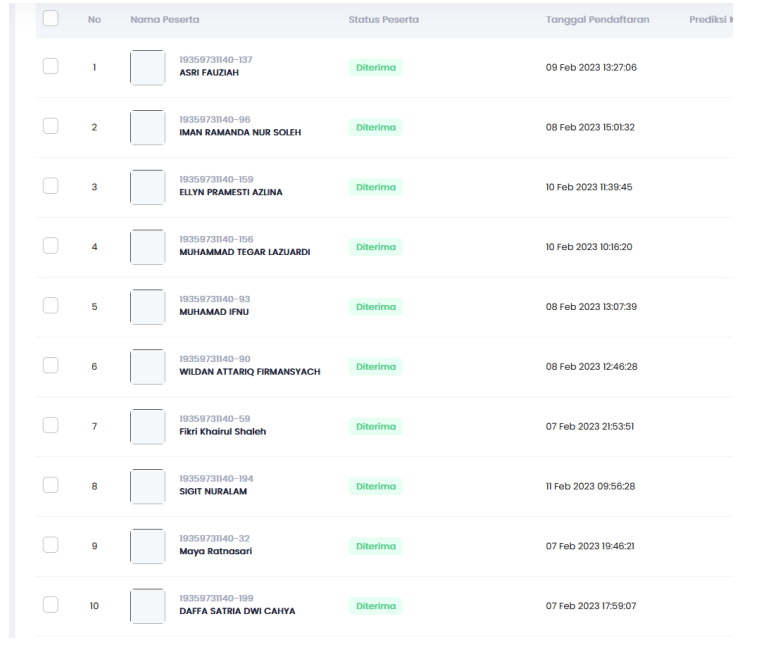Select registration date 07 Feb 2023 19:46:21

(590, 546)
